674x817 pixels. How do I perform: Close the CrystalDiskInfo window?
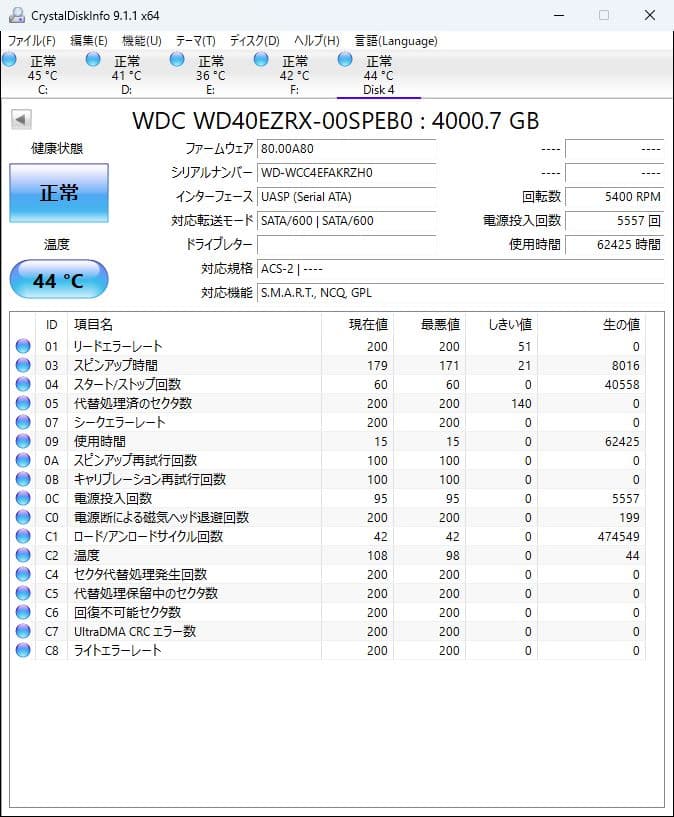pos(650,15)
